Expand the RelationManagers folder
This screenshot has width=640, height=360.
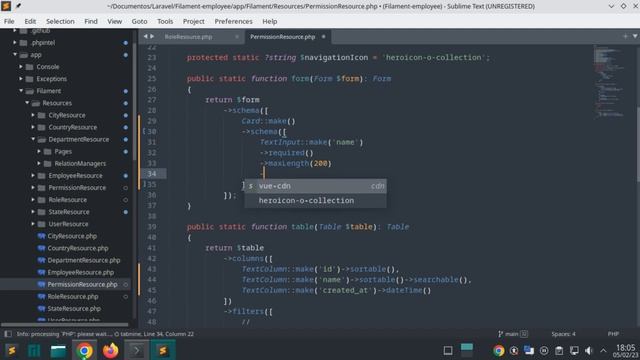(39, 163)
